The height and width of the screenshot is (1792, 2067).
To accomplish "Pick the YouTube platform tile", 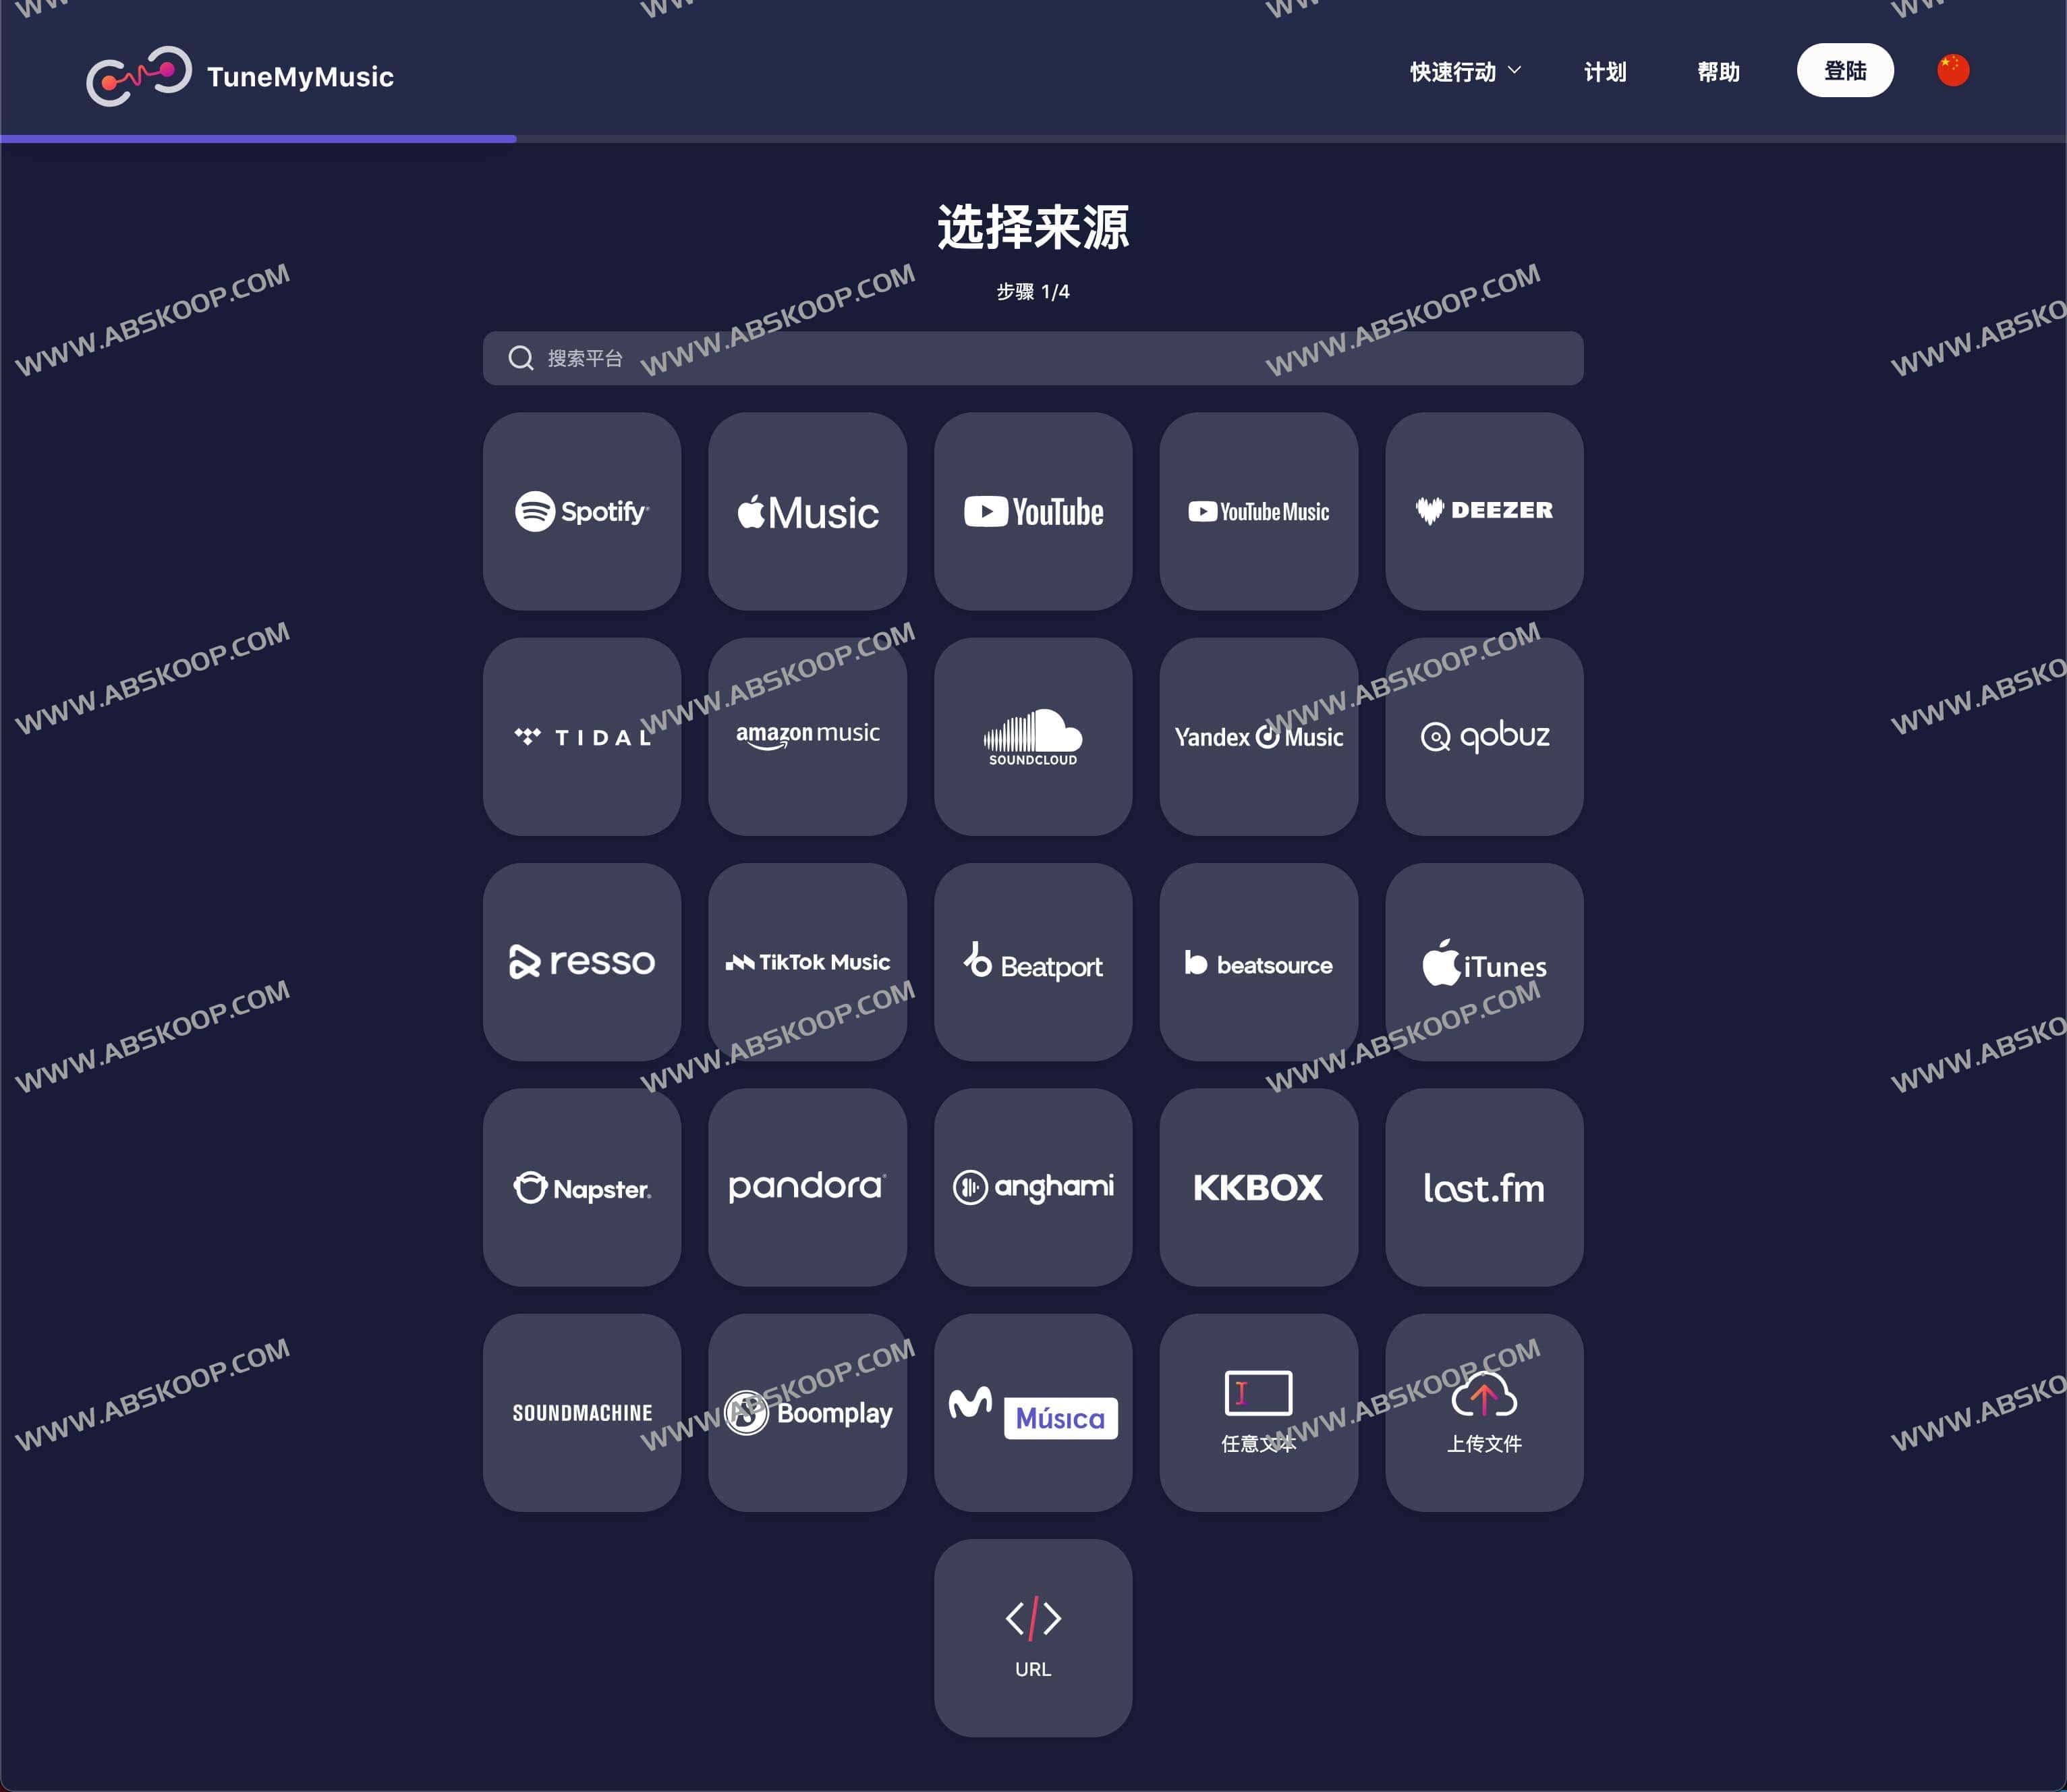I will coord(1033,511).
